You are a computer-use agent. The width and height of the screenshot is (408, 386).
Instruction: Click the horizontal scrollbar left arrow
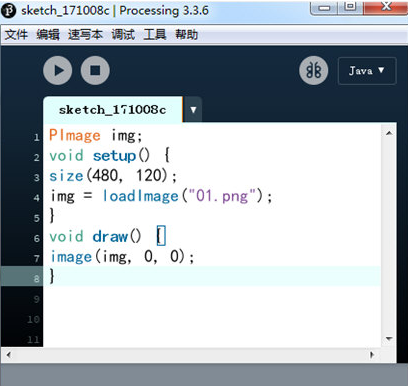click(9, 355)
